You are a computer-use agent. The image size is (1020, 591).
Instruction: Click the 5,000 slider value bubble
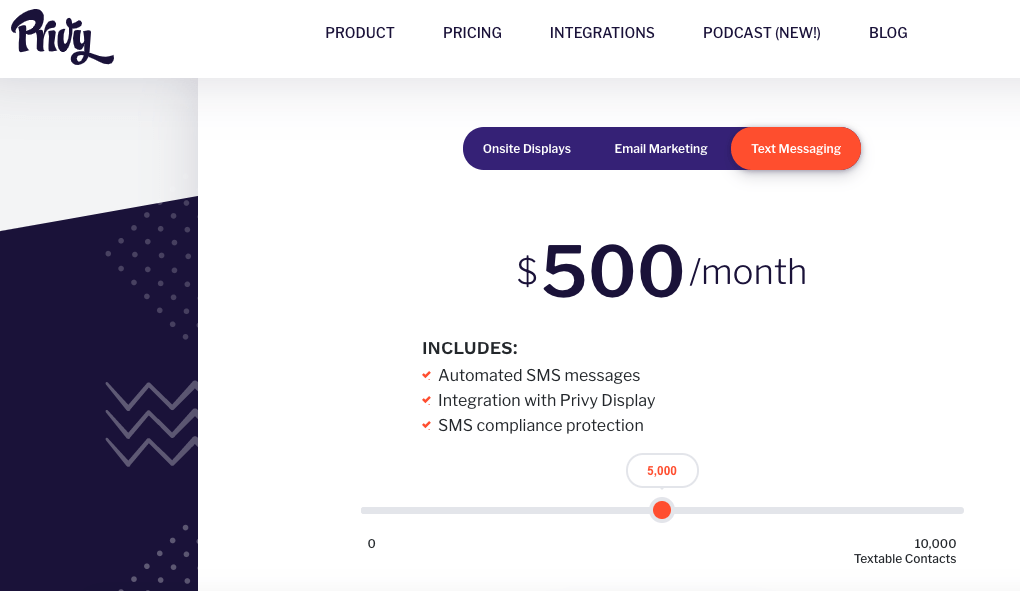click(662, 471)
